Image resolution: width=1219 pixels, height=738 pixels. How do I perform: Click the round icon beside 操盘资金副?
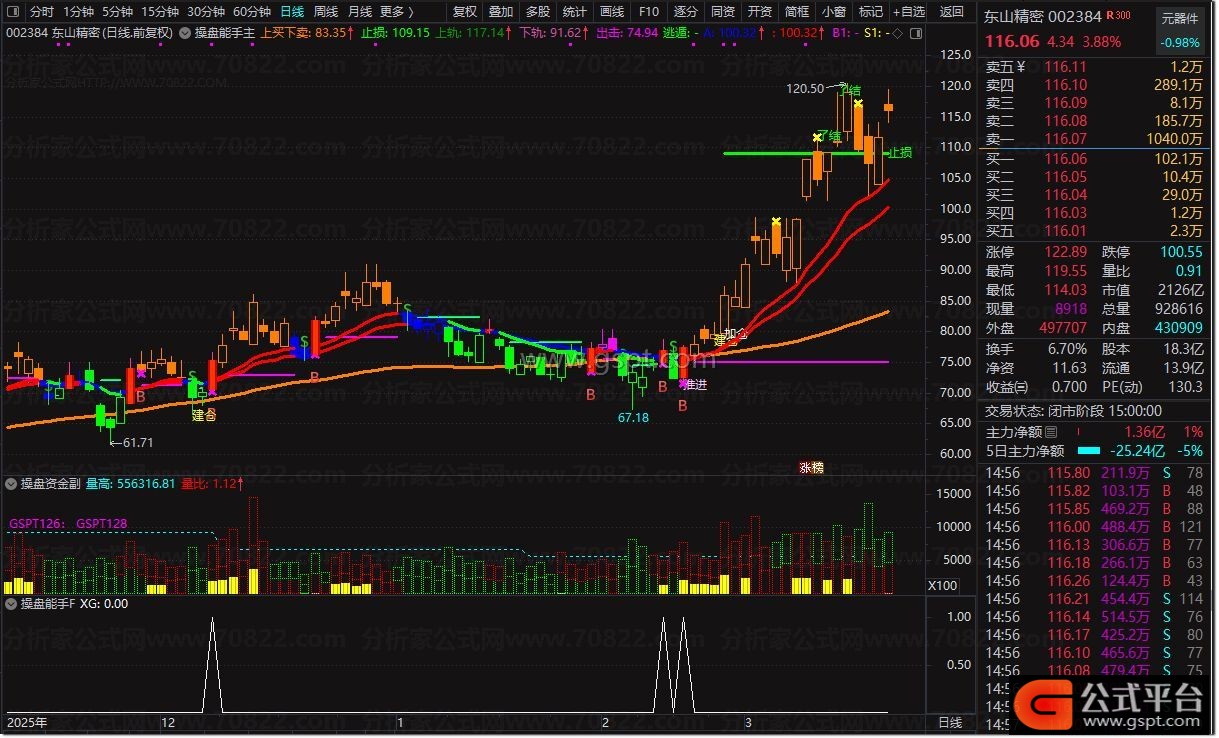point(11,484)
